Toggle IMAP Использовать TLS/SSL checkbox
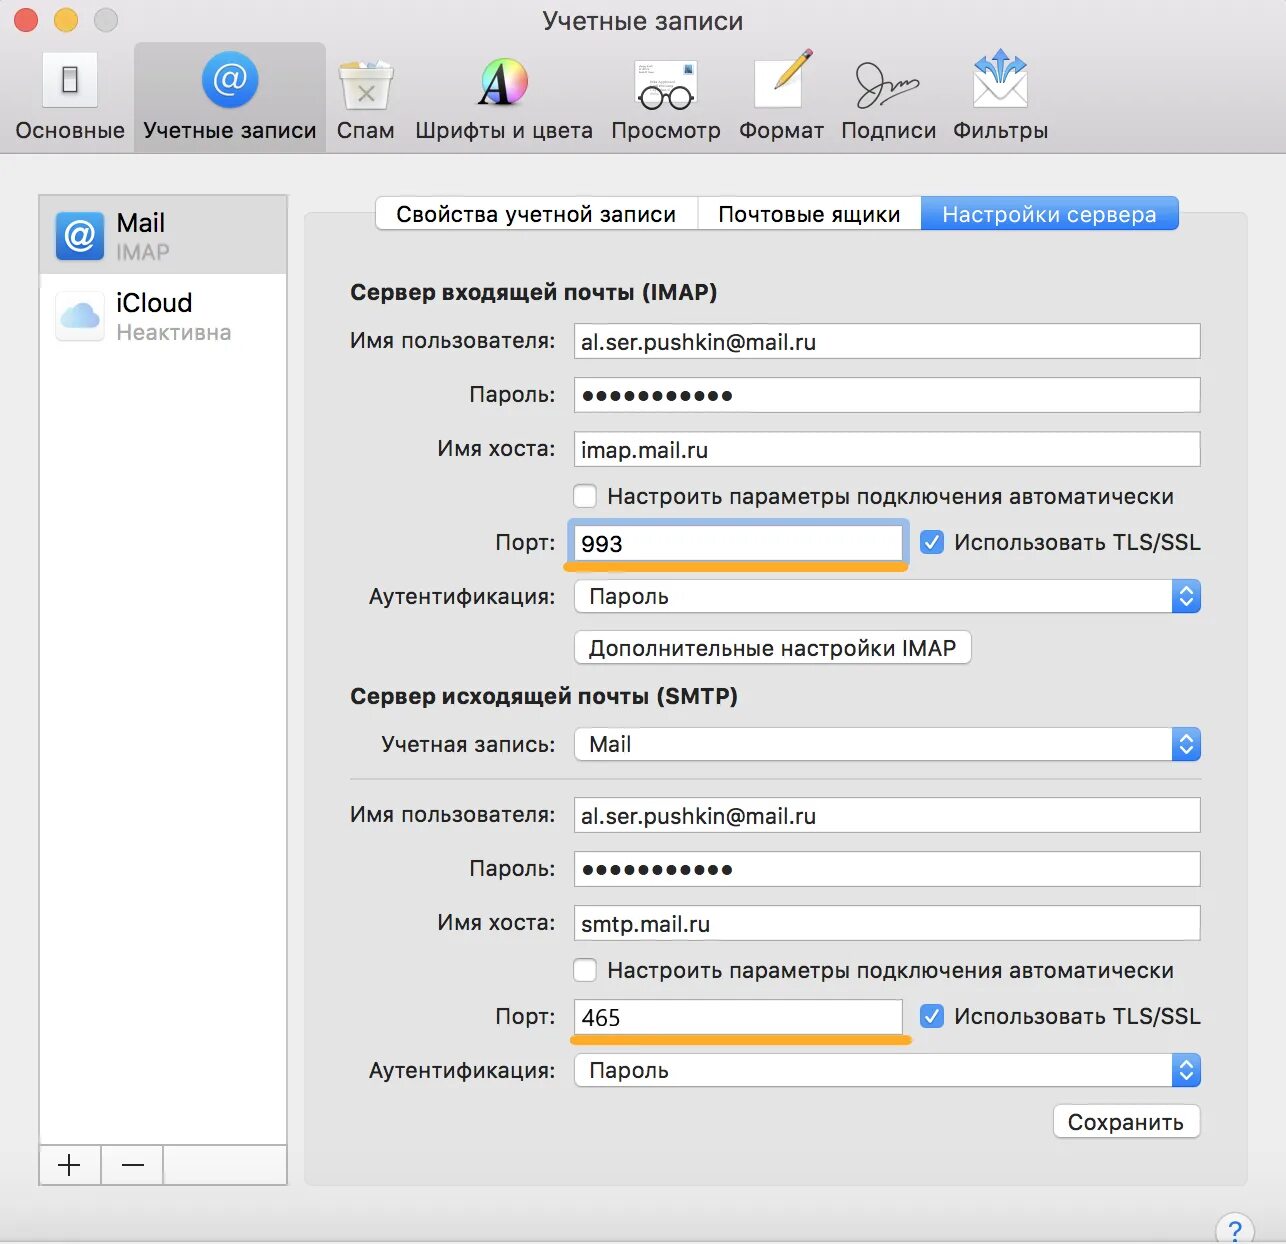The image size is (1286, 1244). (931, 542)
